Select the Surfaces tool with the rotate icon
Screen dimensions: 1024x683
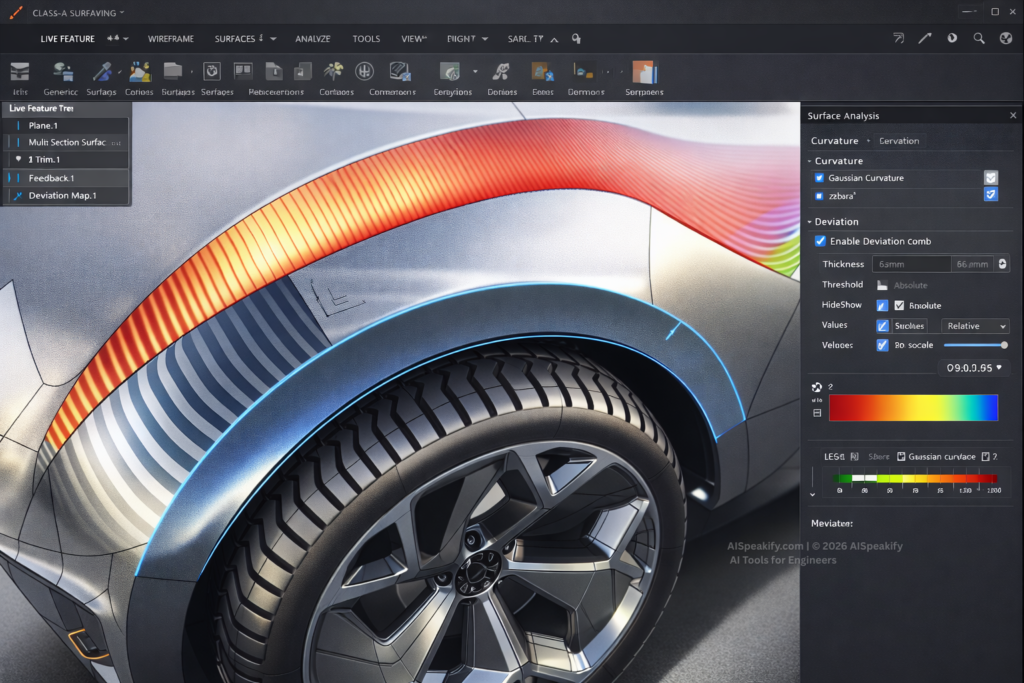(211, 73)
